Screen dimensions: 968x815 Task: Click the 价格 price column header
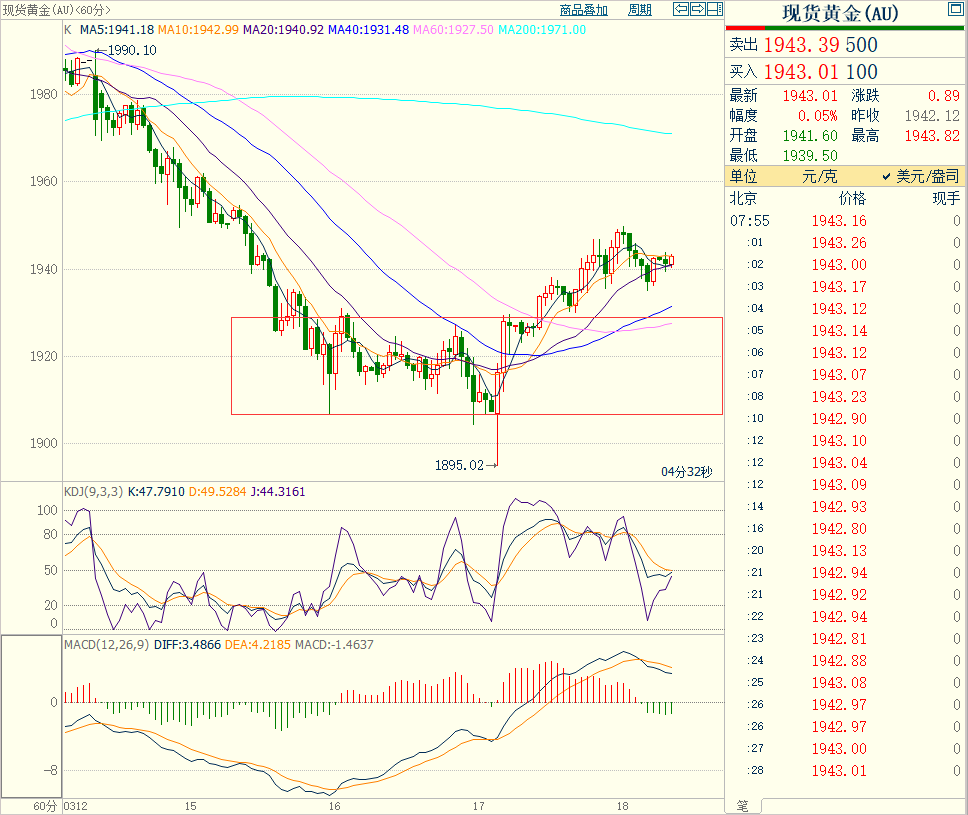click(x=852, y=198)
